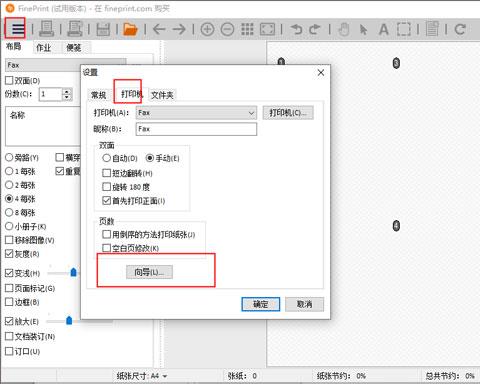The width and height of the screenshot is (480, 384).
Task: Toggle the 文档装订(N) checkbox
Action: pos(9,336)
